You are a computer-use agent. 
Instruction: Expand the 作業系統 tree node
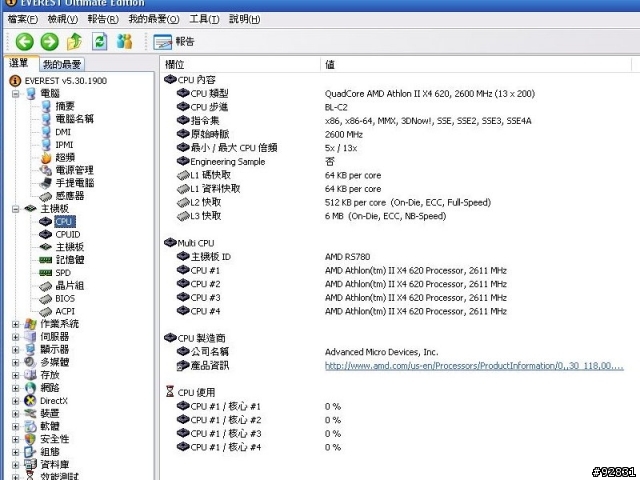click(x=16, y=324)
